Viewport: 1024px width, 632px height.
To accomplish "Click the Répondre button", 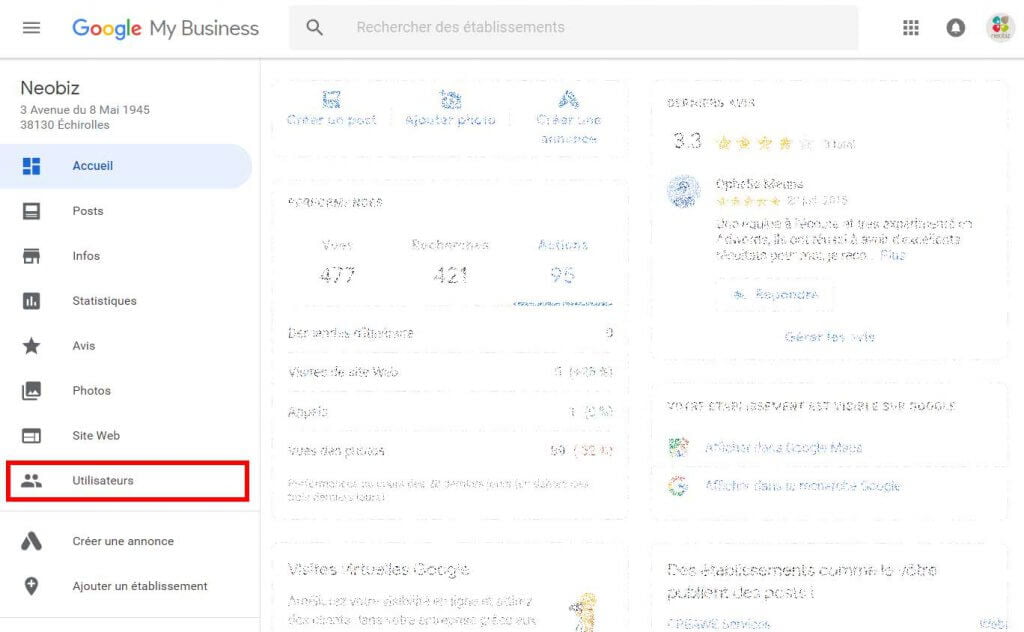I will pos(775,294).
